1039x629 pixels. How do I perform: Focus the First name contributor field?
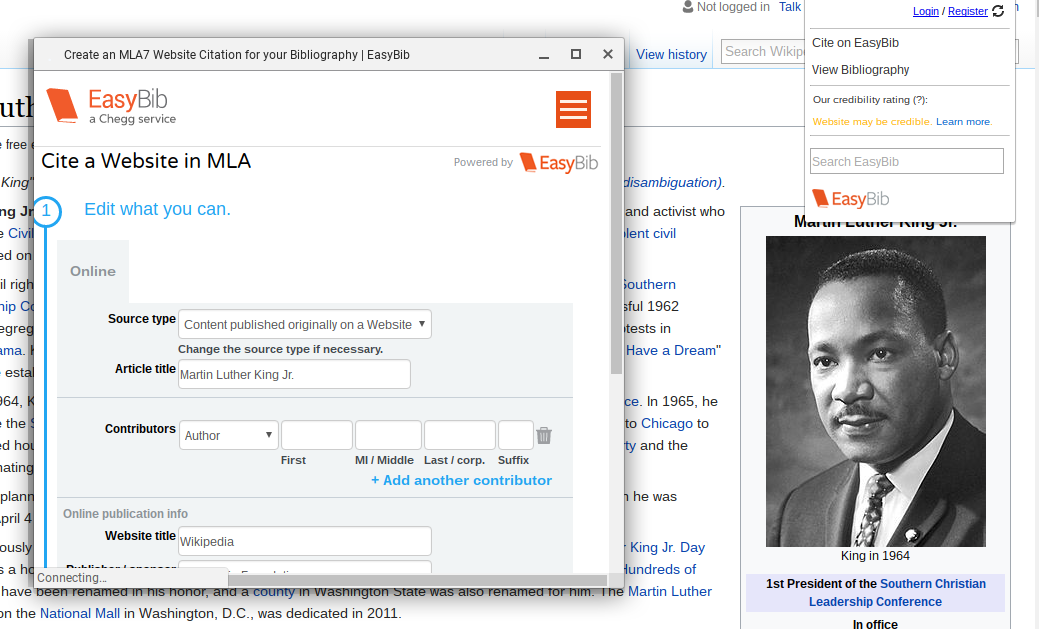click(x=317, y=435)
